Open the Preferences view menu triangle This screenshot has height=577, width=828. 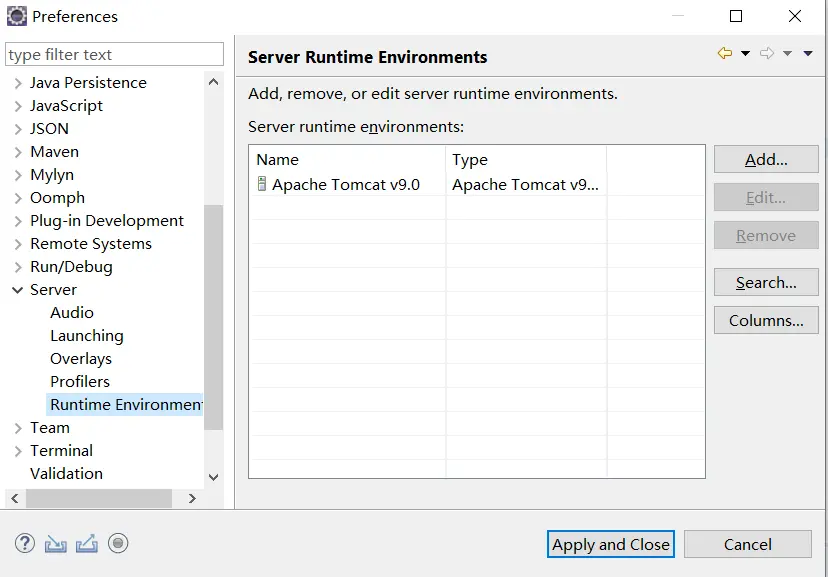click(808, 54)
